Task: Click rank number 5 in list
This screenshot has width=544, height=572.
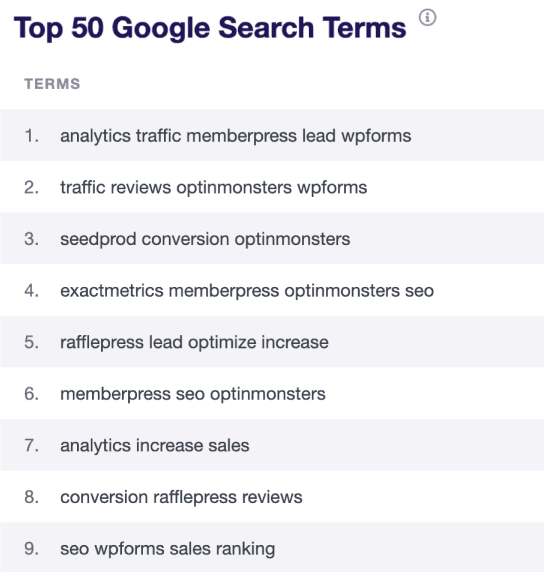Action: tap(31, 343)
